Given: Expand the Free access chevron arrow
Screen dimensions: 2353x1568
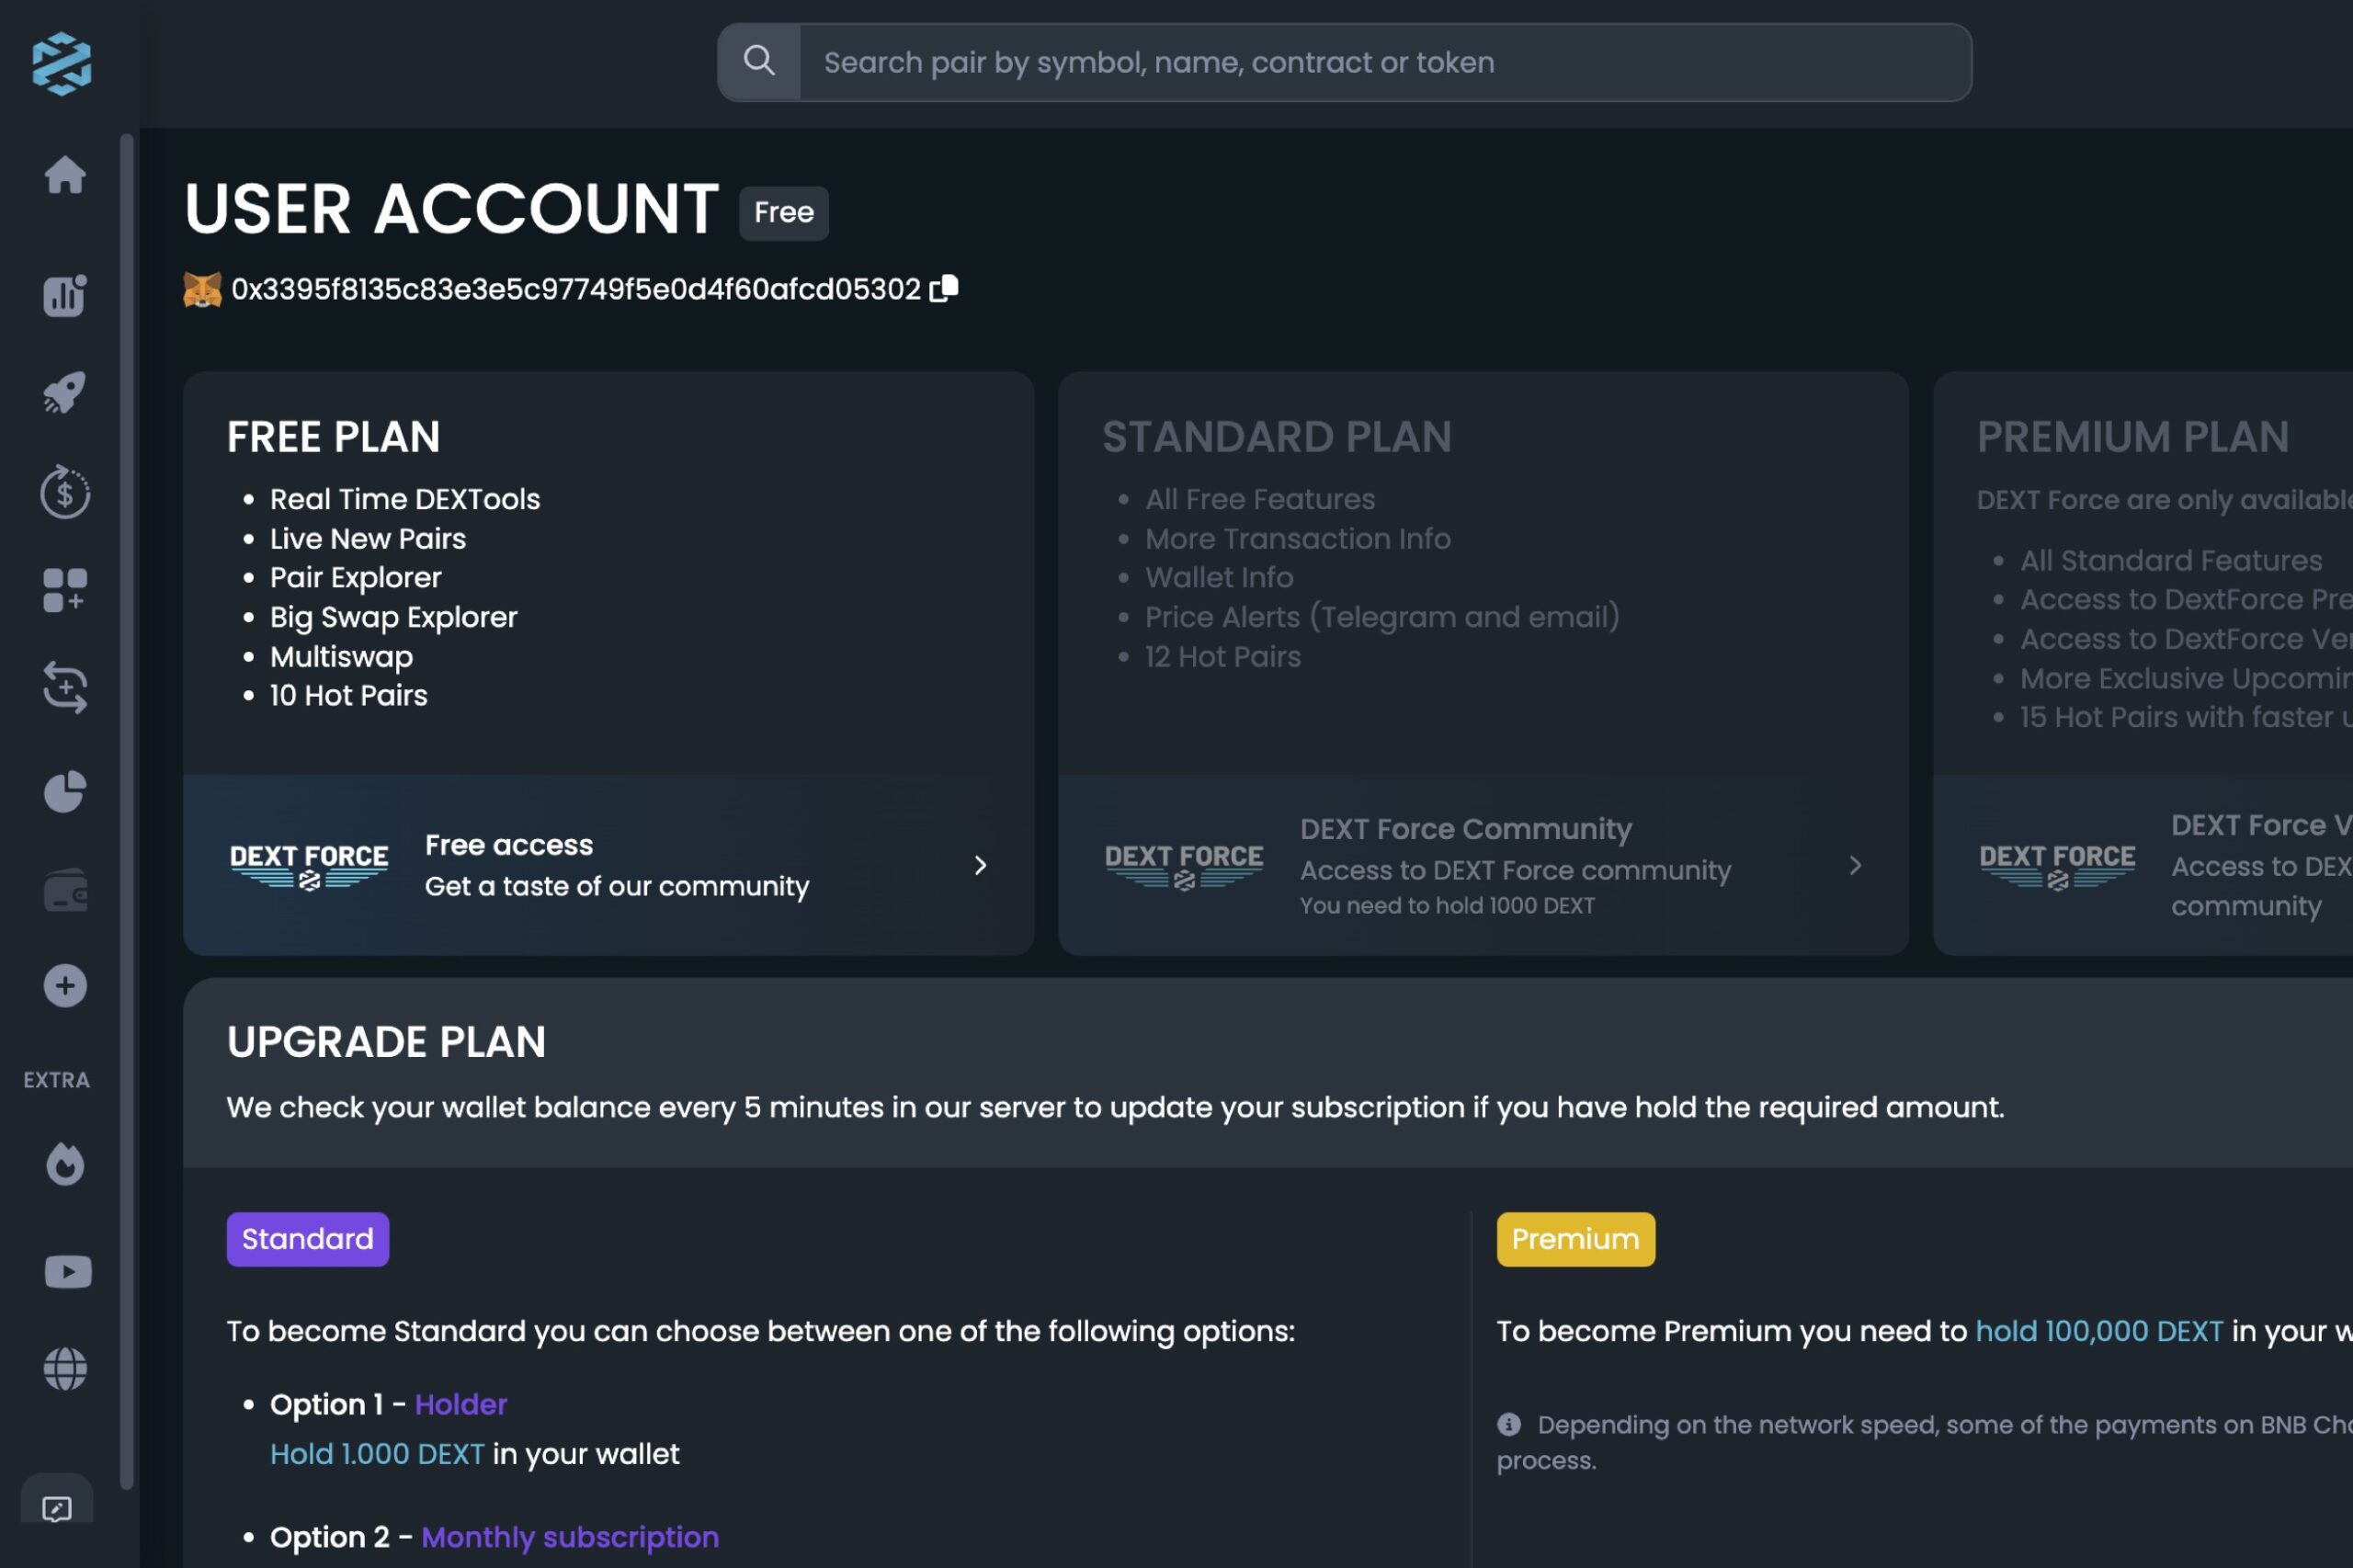Looking at the screenshot, I should tap(980, 866).
